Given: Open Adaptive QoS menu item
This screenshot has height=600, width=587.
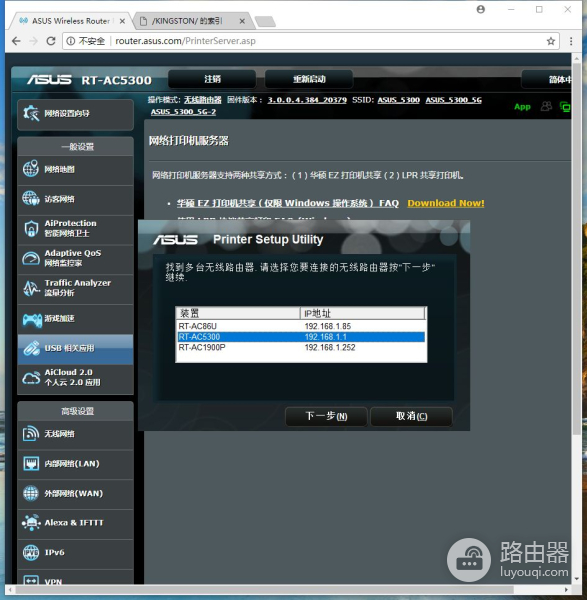Looking at the screenshot, I should (75, 258).
